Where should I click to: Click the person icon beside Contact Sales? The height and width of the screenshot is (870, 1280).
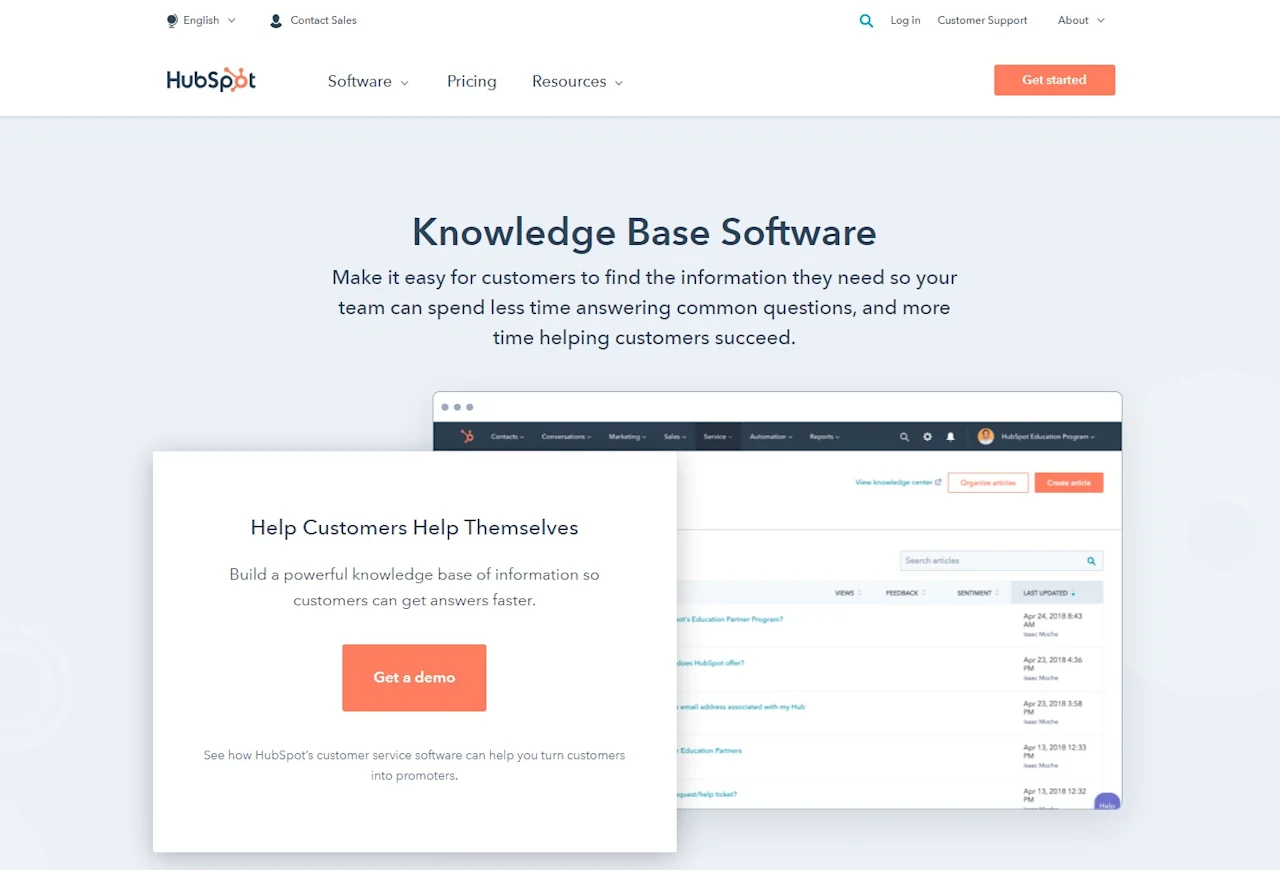point(276,20)
